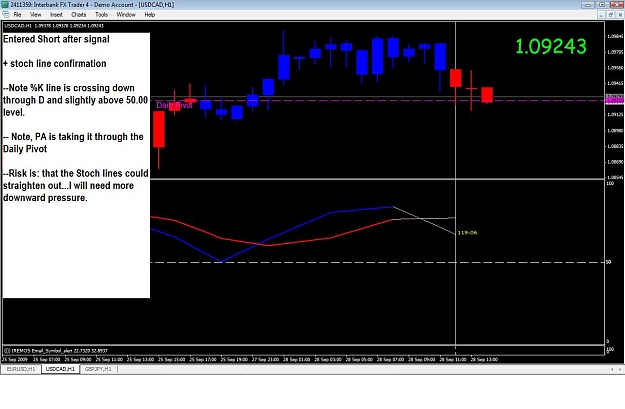Click the '25 Sep 13:00' time axis label

coord(140,359)
